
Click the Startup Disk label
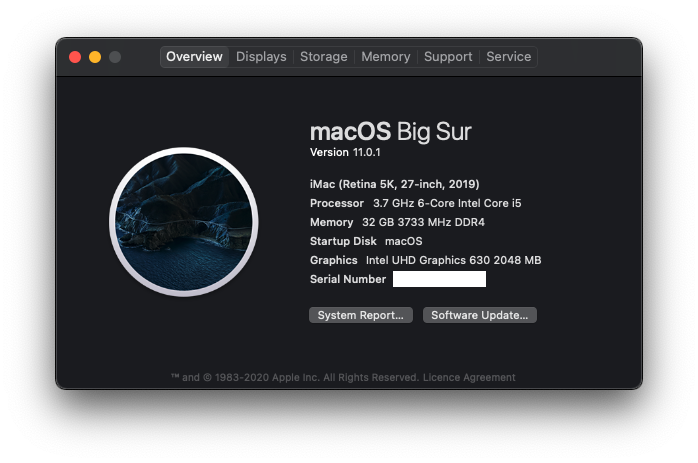pos(343,241)
